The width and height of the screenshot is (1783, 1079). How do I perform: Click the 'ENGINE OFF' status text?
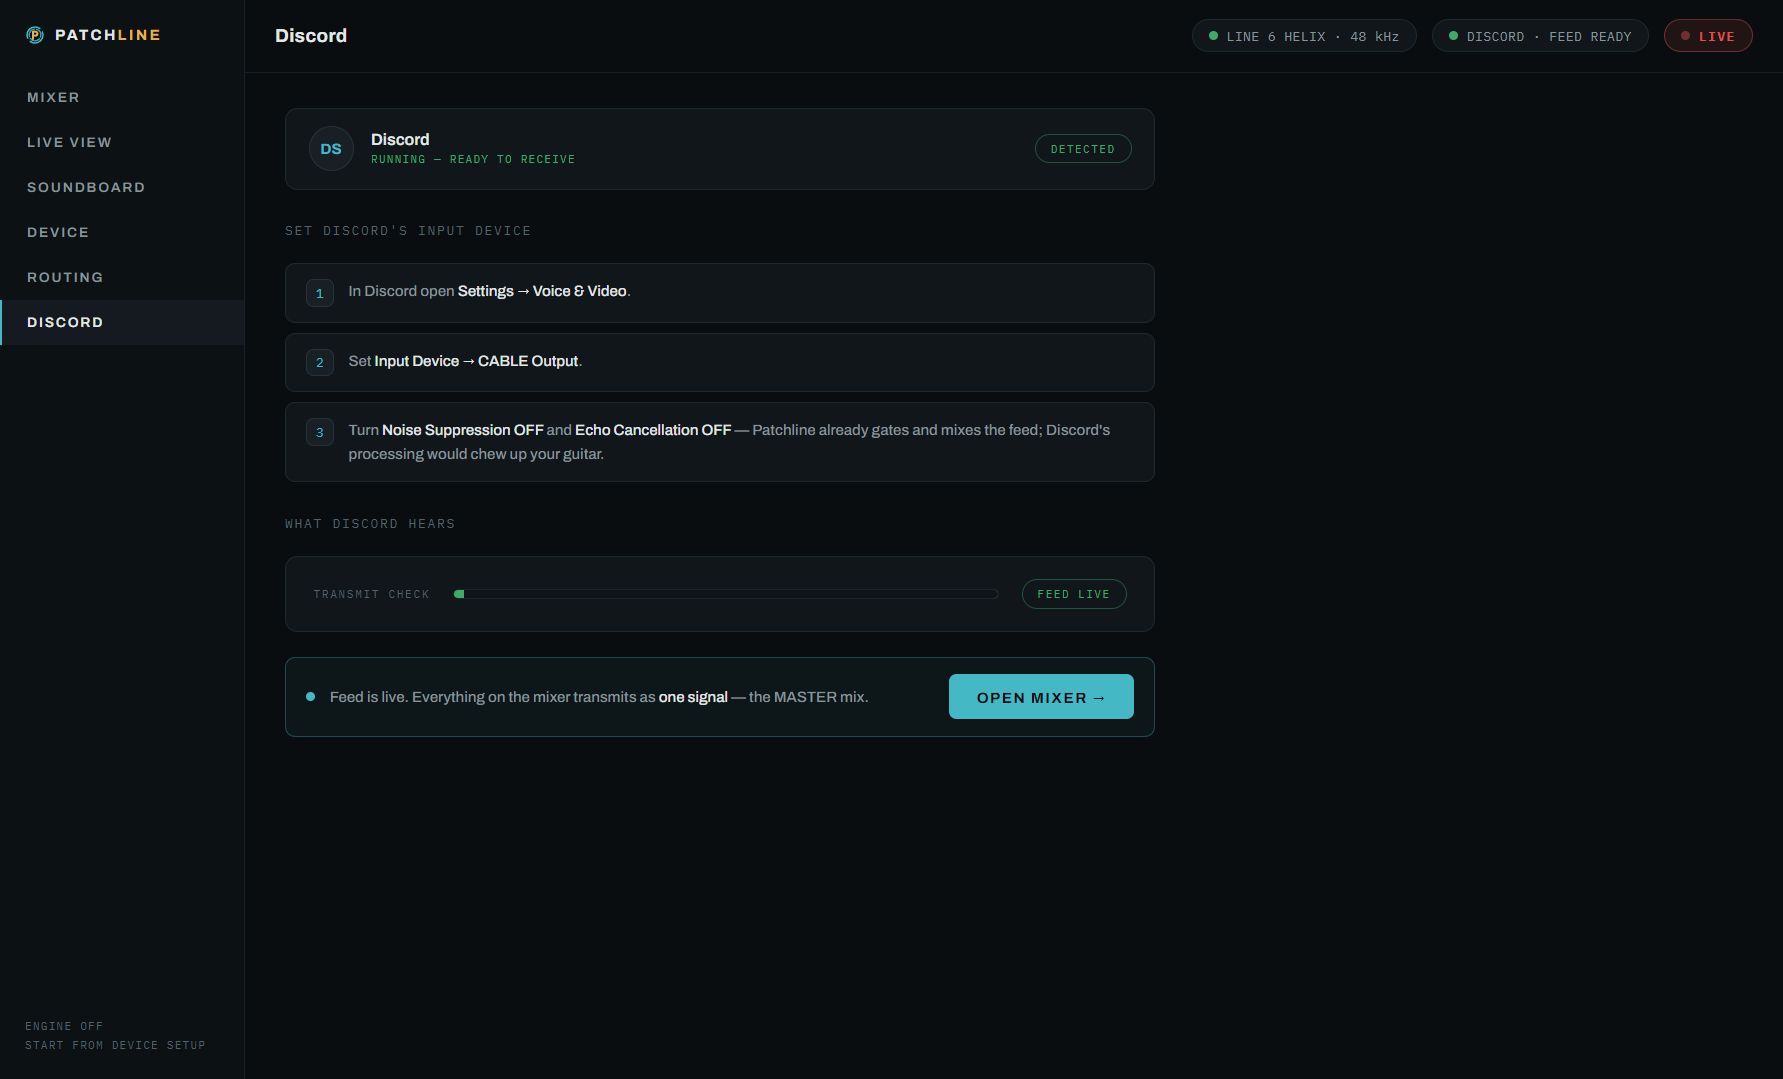point(64,1027)
